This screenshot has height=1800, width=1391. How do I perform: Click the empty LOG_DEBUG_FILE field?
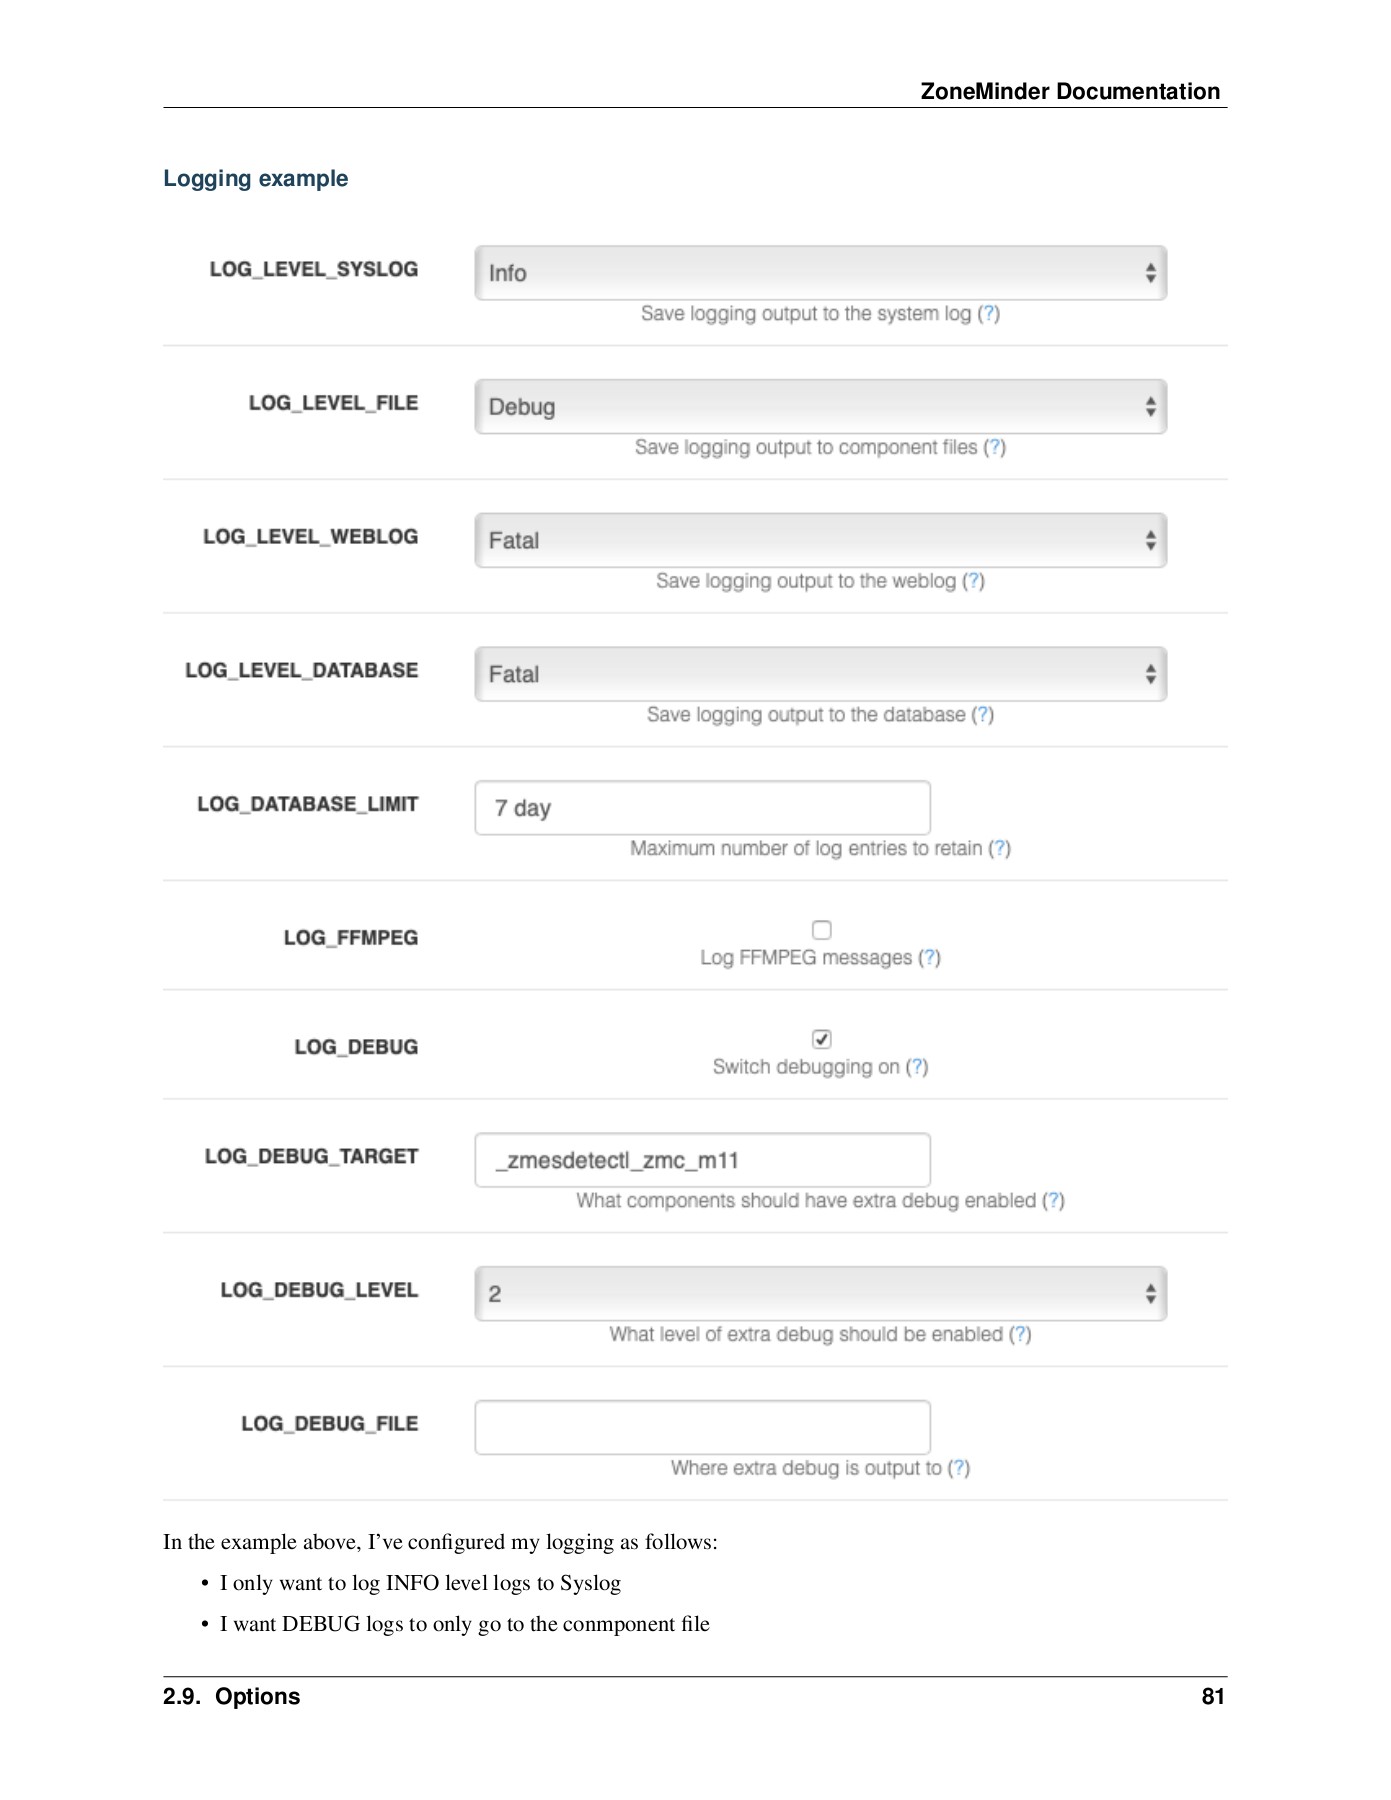click(702, 1427)
